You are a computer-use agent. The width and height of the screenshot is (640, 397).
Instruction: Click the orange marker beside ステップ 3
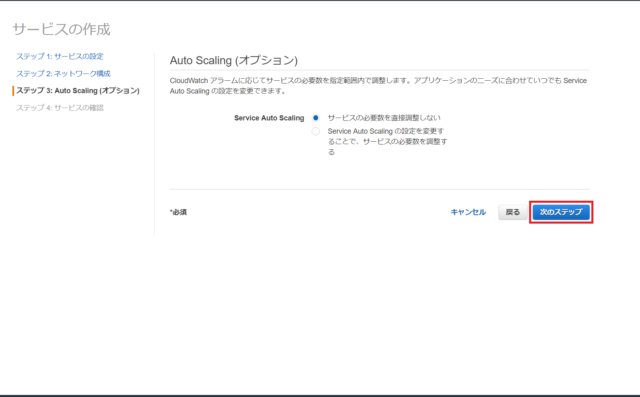[x=13, y=91]
